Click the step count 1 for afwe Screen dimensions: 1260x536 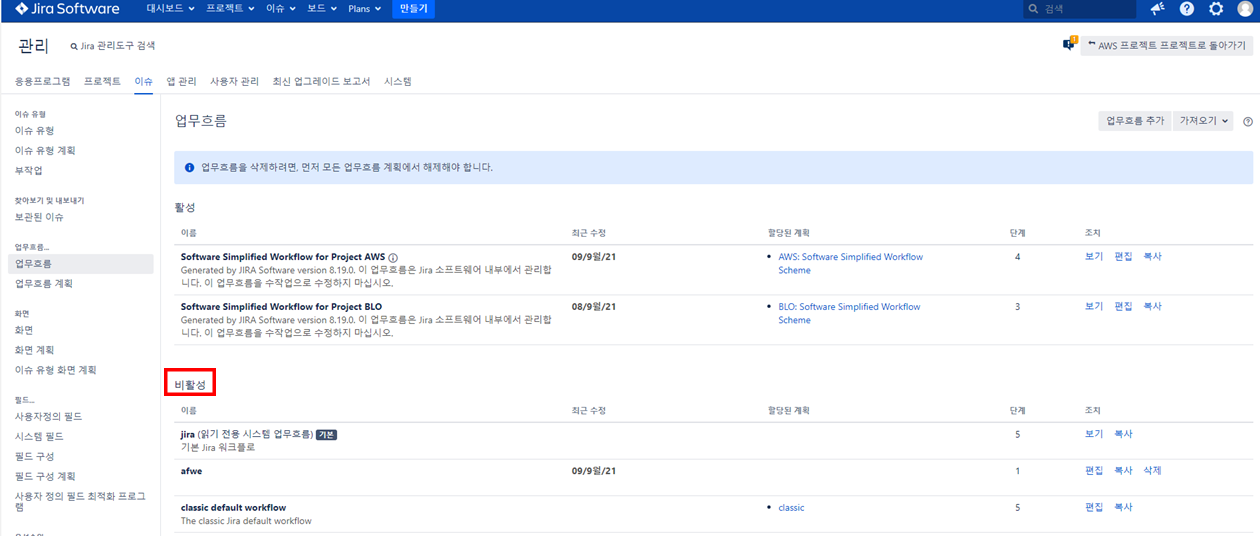coord(1018,471)
